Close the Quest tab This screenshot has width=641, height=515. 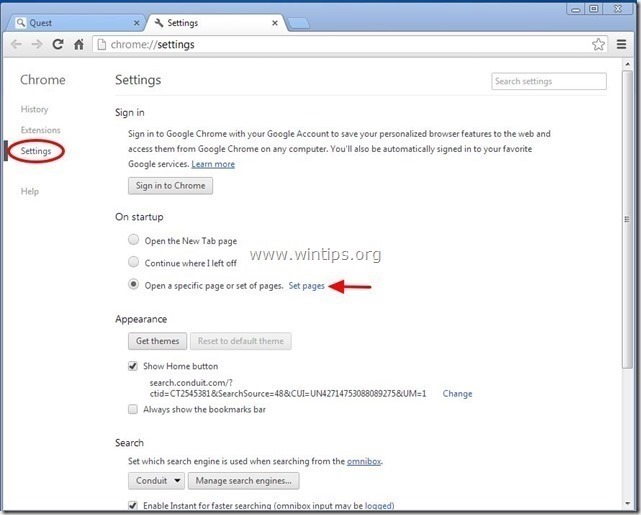coord(137,23)
